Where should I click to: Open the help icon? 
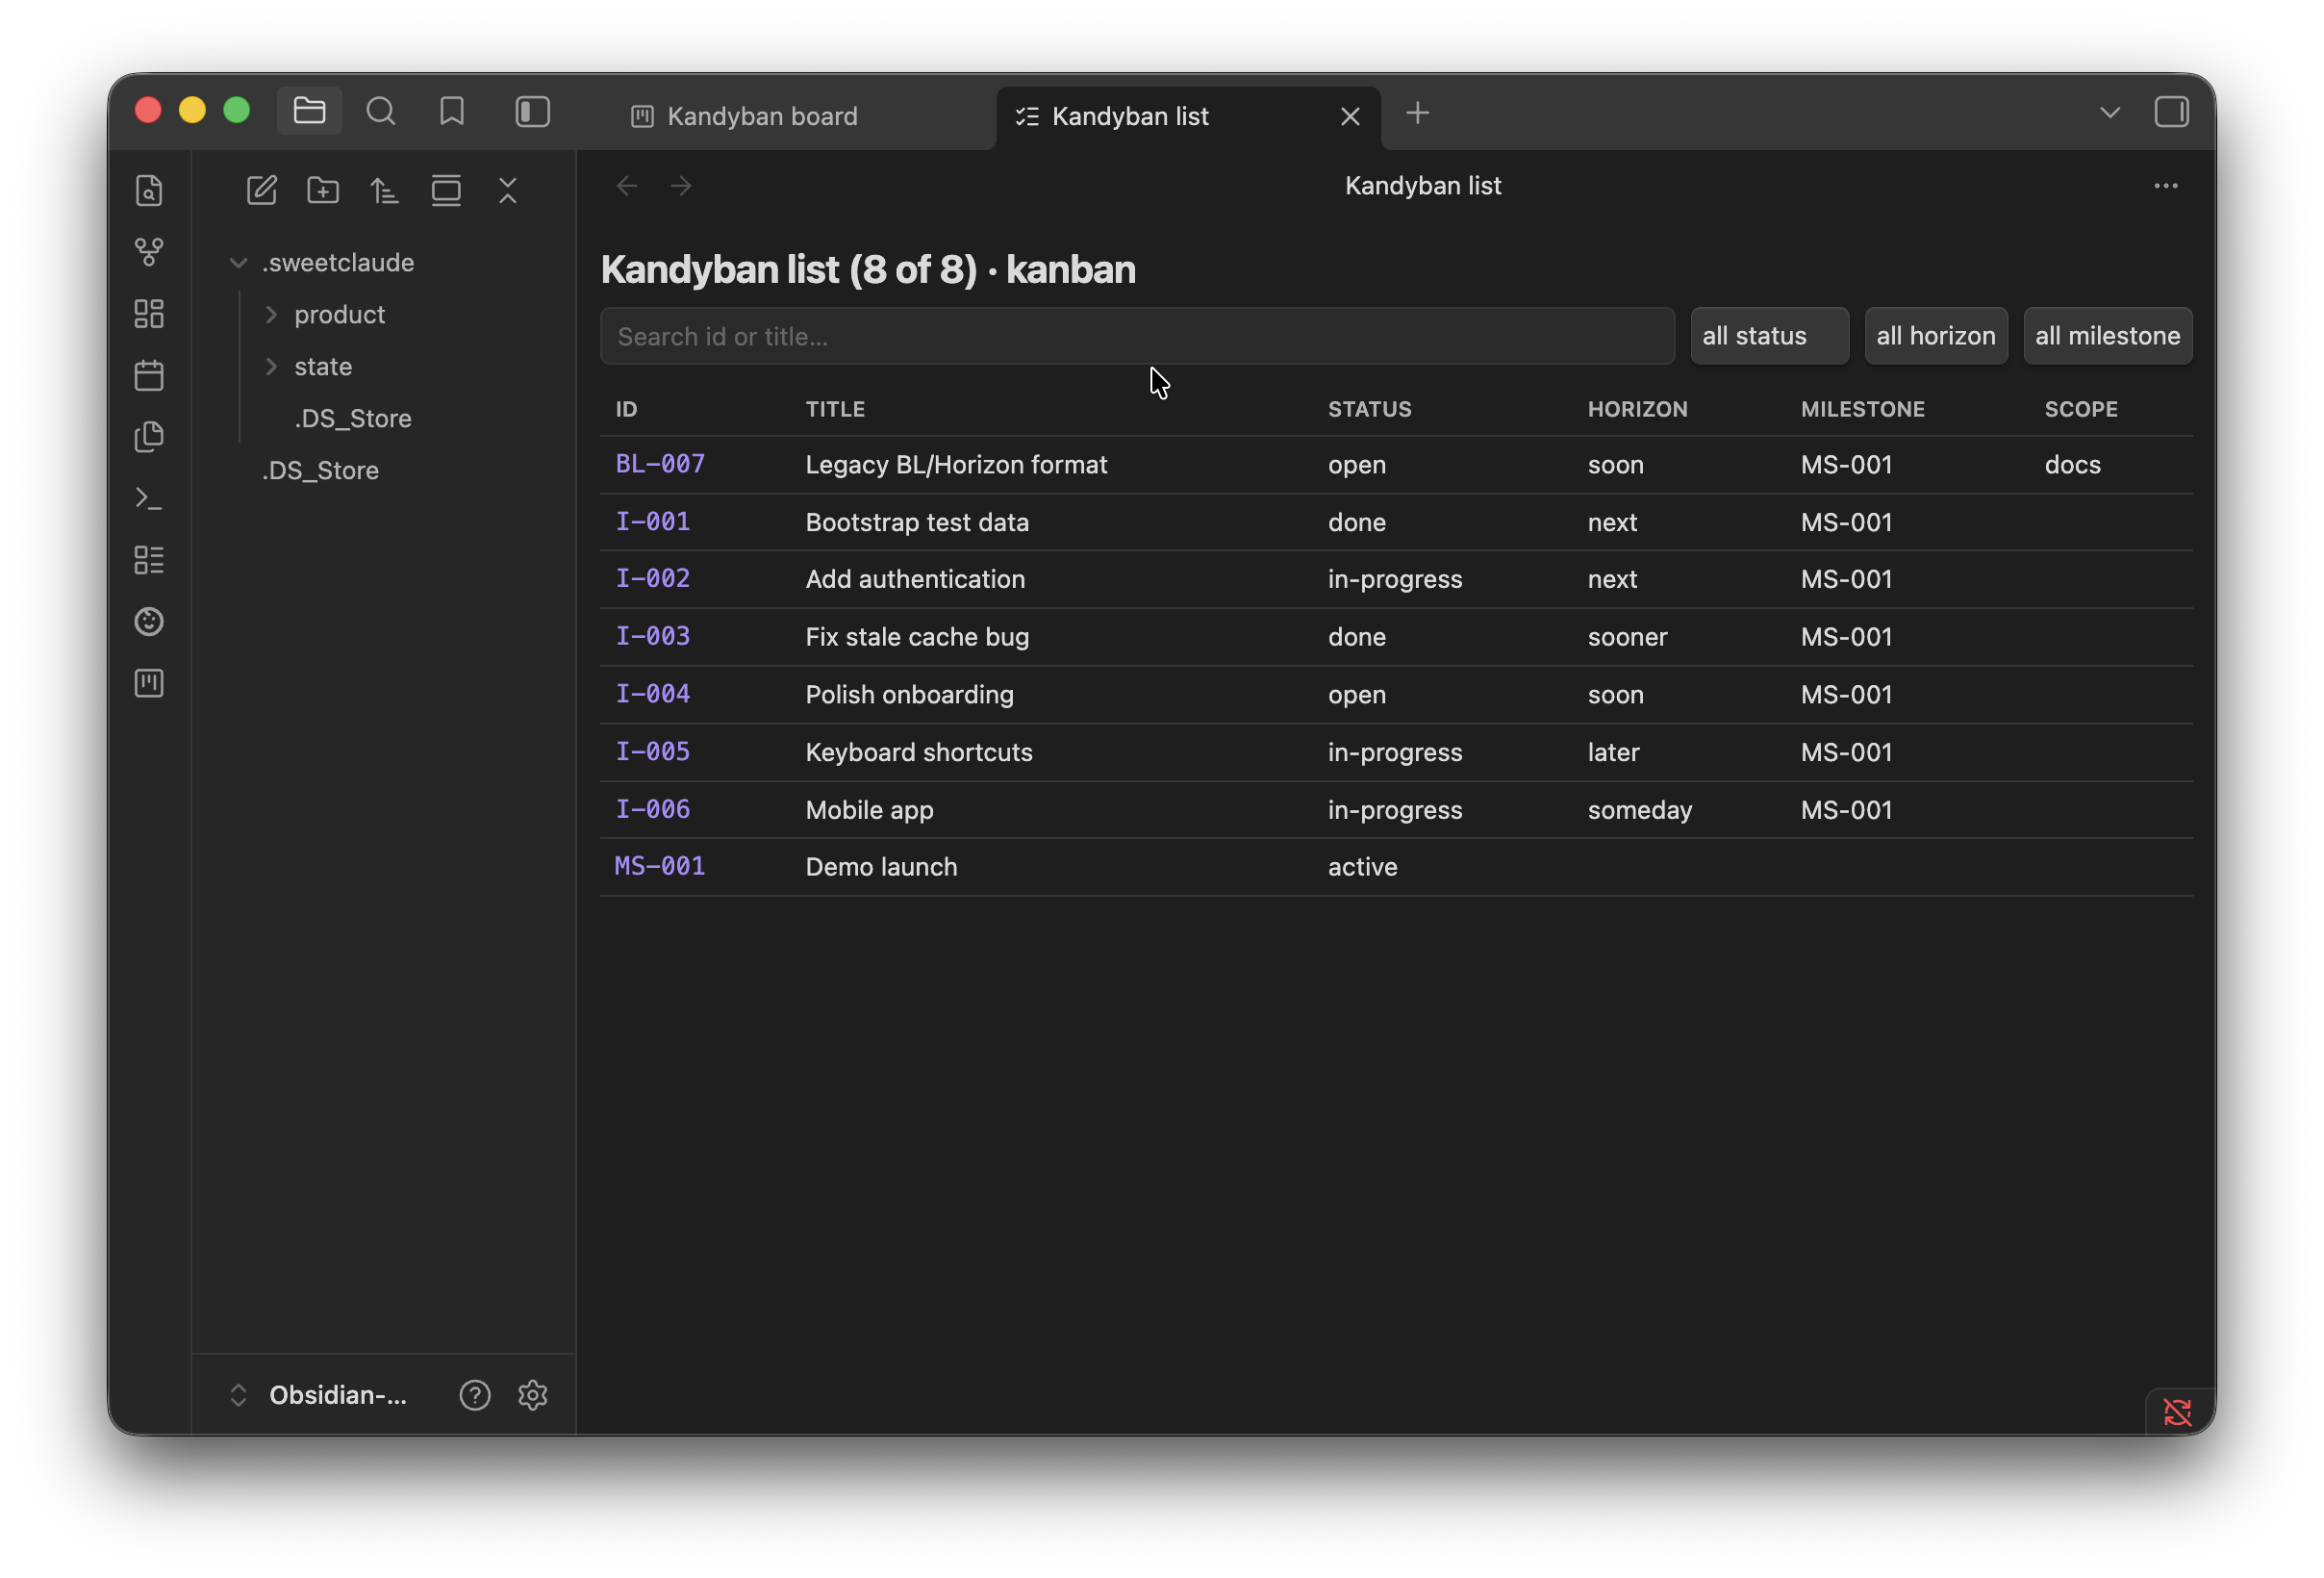[475, 1395]
